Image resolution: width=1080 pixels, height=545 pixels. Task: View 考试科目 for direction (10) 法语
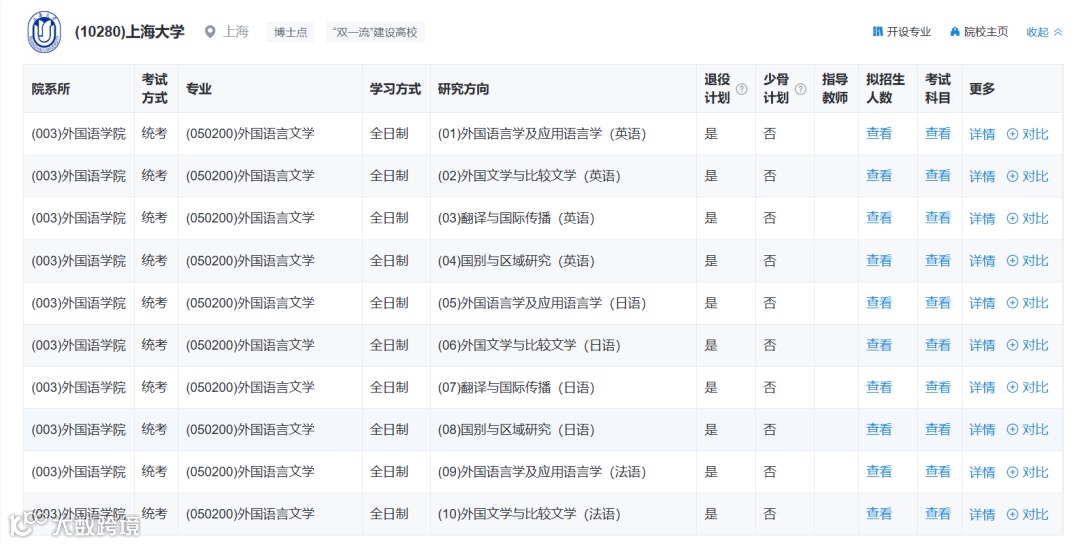(937, 513)
